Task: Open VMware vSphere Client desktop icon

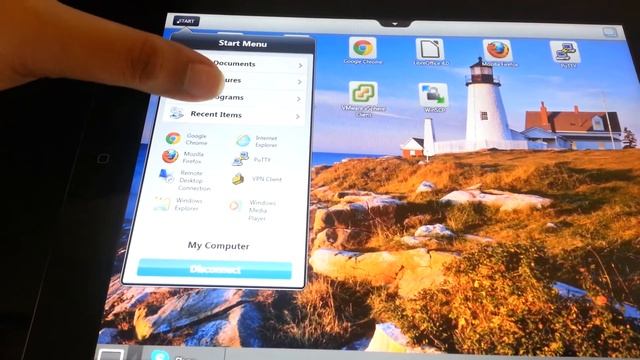Action: (363, 99)
